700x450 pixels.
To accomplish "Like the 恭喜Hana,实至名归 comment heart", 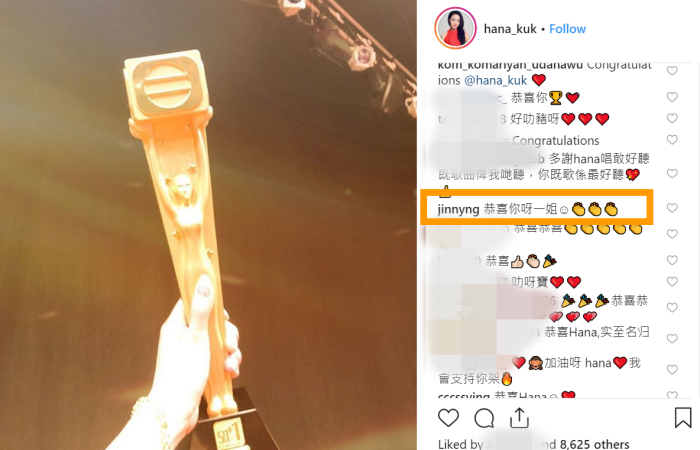I will (x=672, y=338).
